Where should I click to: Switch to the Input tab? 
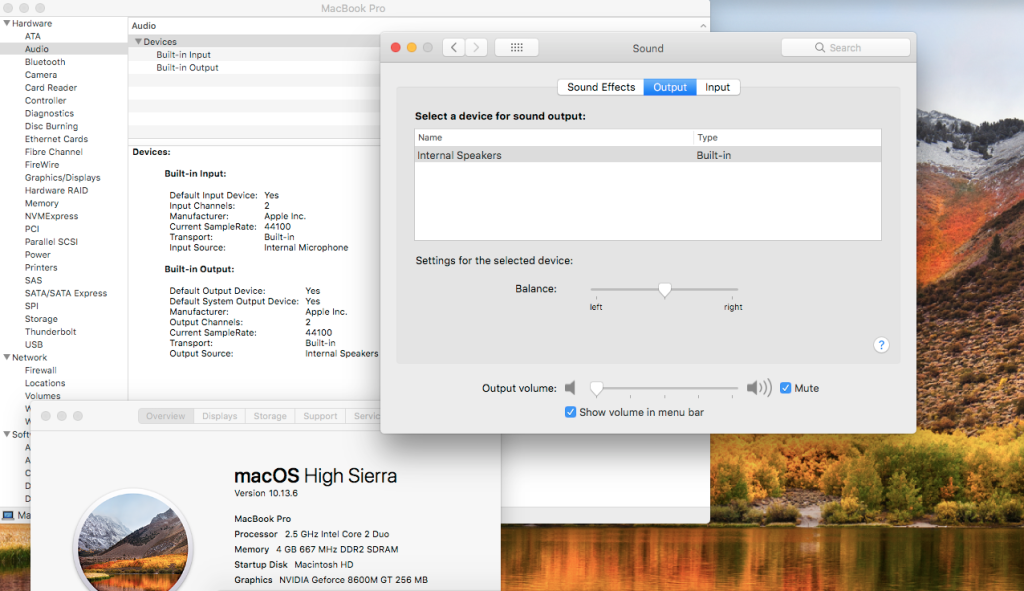(x=717, y=87)
